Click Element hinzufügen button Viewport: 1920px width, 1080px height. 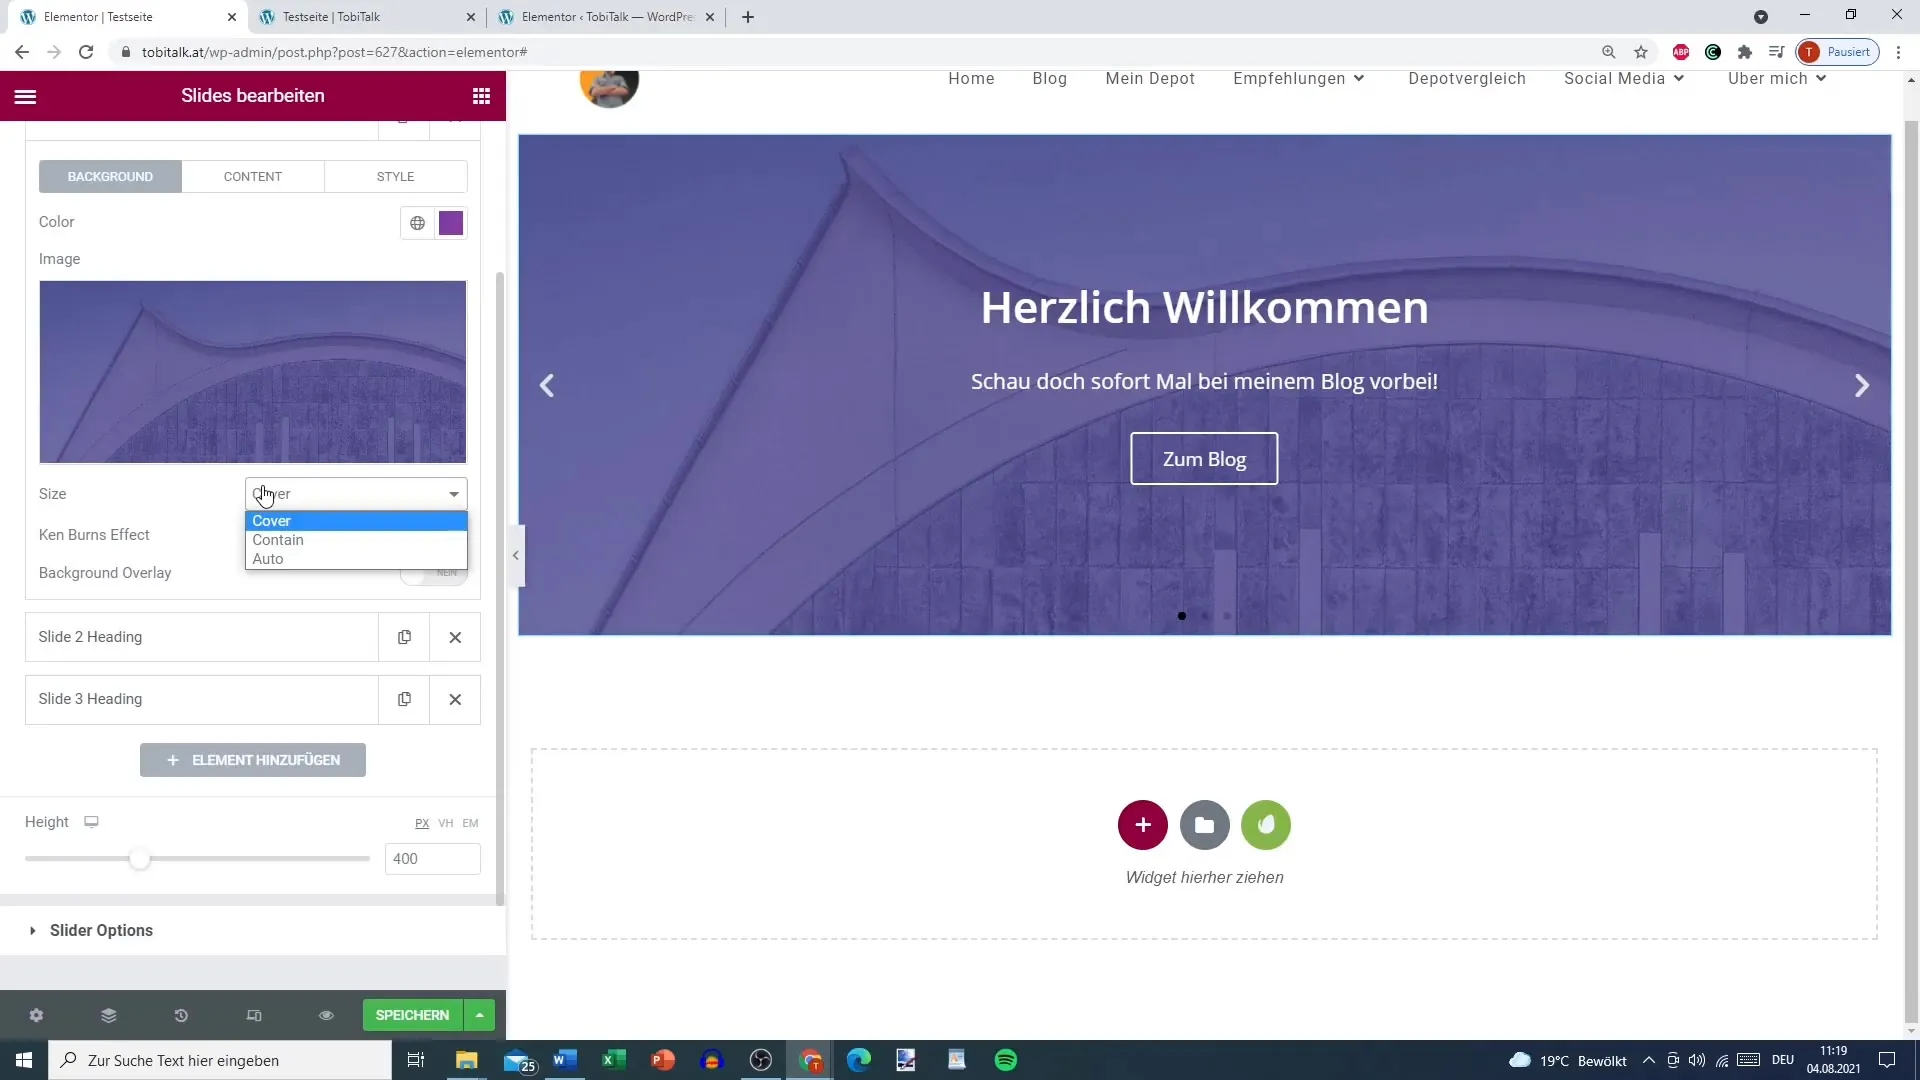[253, 760]
